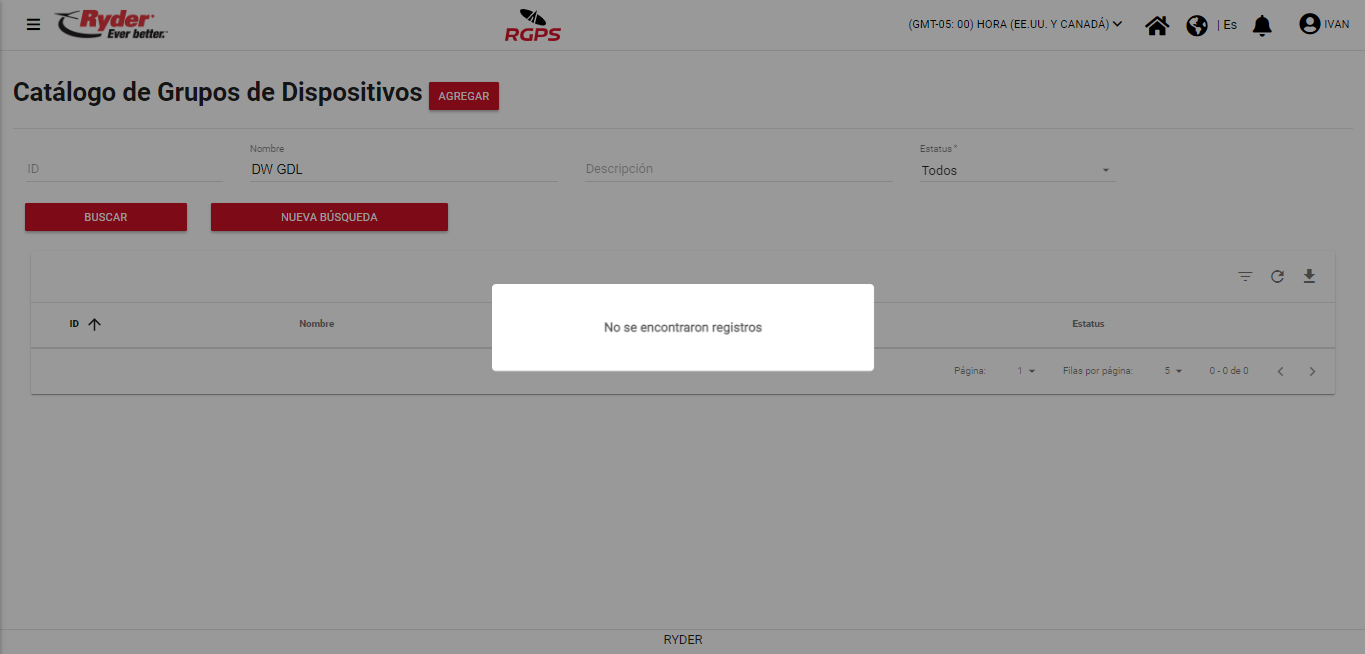Go to previous results page

tap(1280, 371)
